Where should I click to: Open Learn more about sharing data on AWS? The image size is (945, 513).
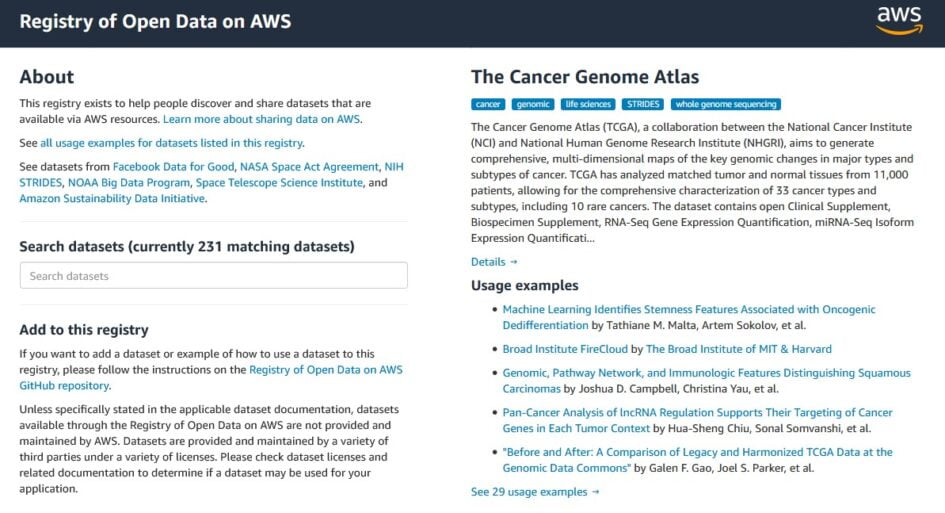(x=262, y=119)
